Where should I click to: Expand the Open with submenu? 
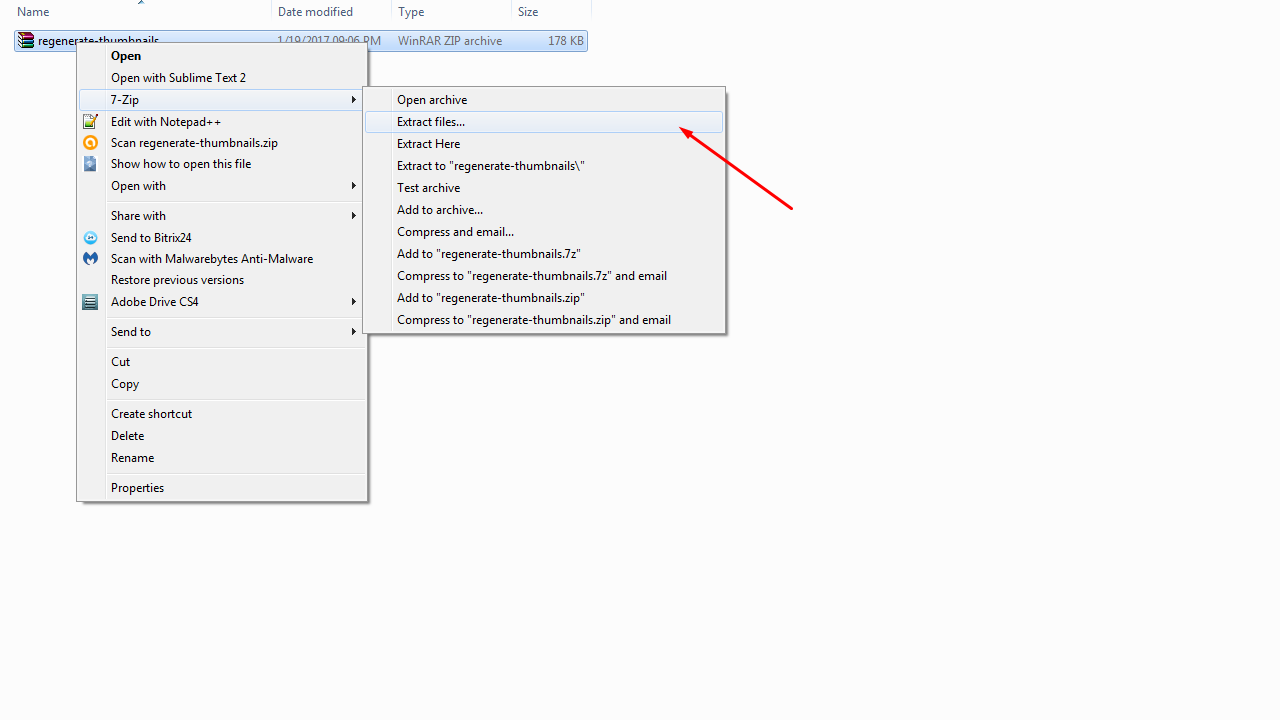coord(222,186)
